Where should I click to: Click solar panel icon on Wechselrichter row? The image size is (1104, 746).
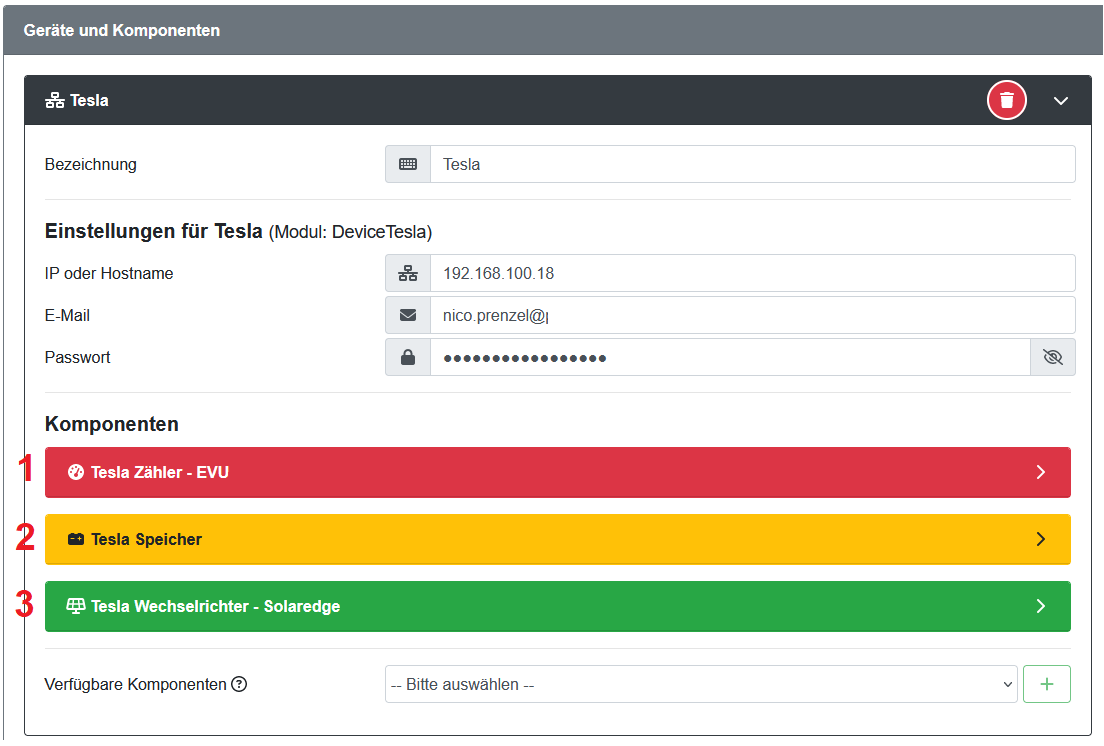[x=75, y=606]
